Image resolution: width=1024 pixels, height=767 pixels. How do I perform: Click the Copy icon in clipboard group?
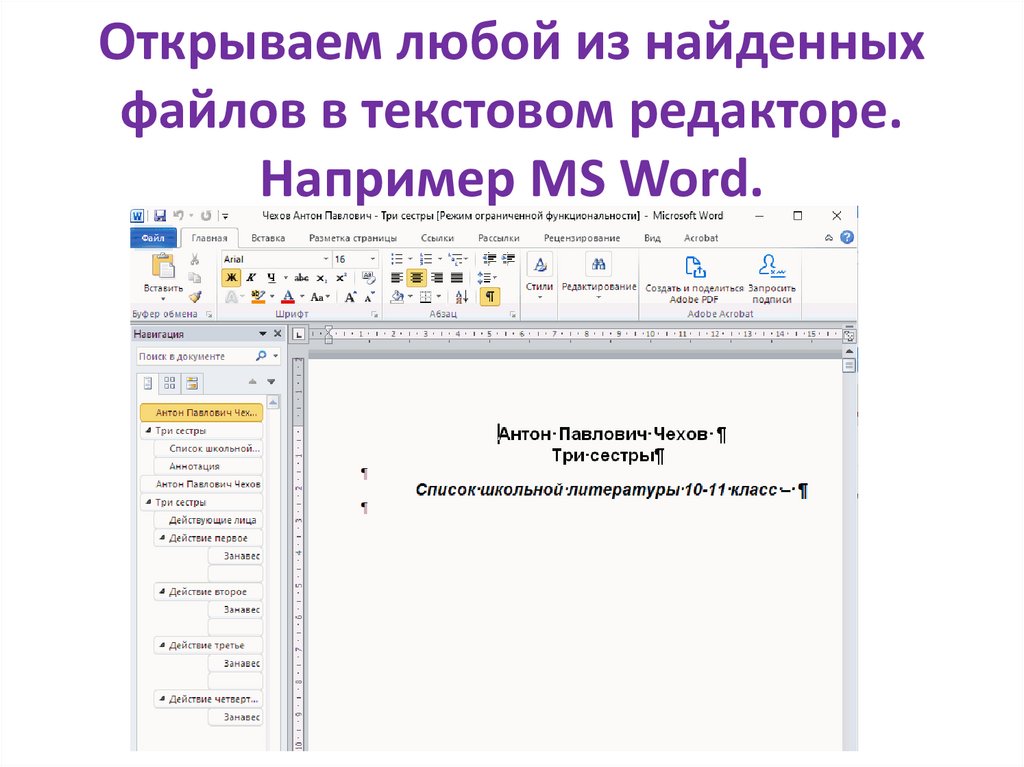click(x=195, y=278)
